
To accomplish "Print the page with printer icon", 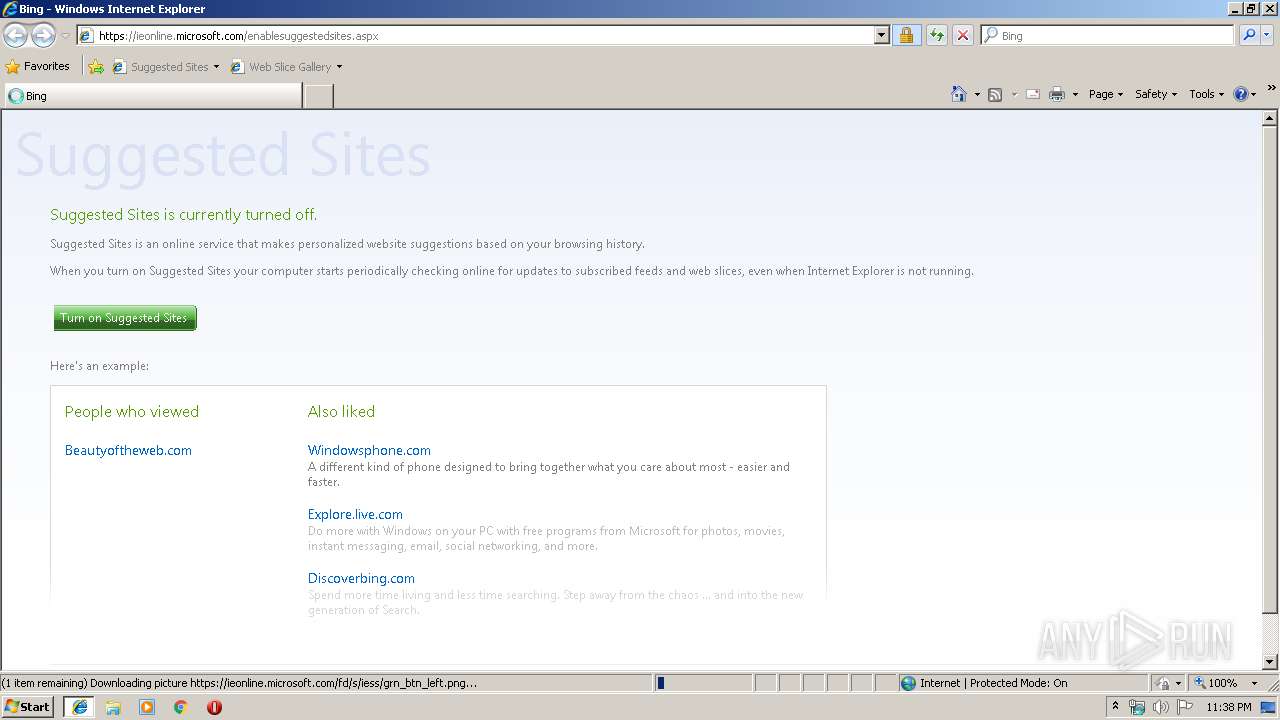I will 1057,94.
